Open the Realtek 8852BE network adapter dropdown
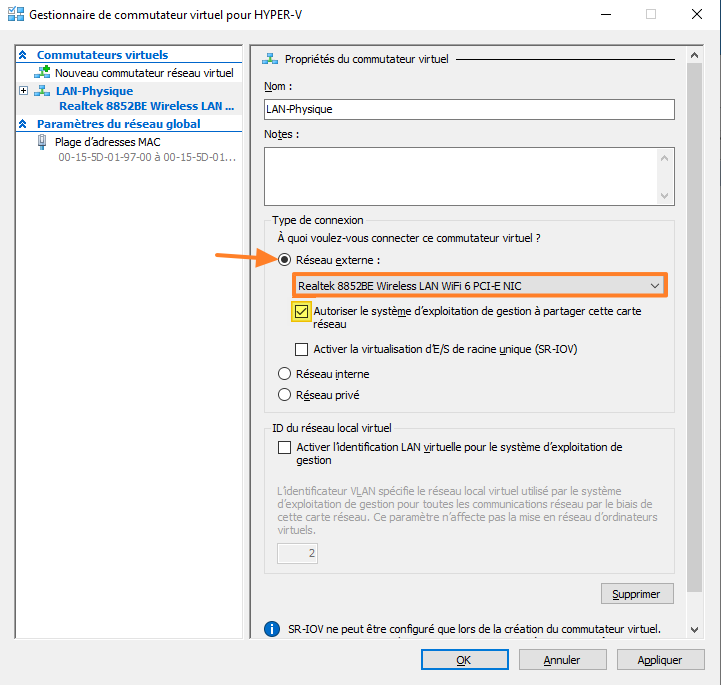 click(x=479, y=286)
